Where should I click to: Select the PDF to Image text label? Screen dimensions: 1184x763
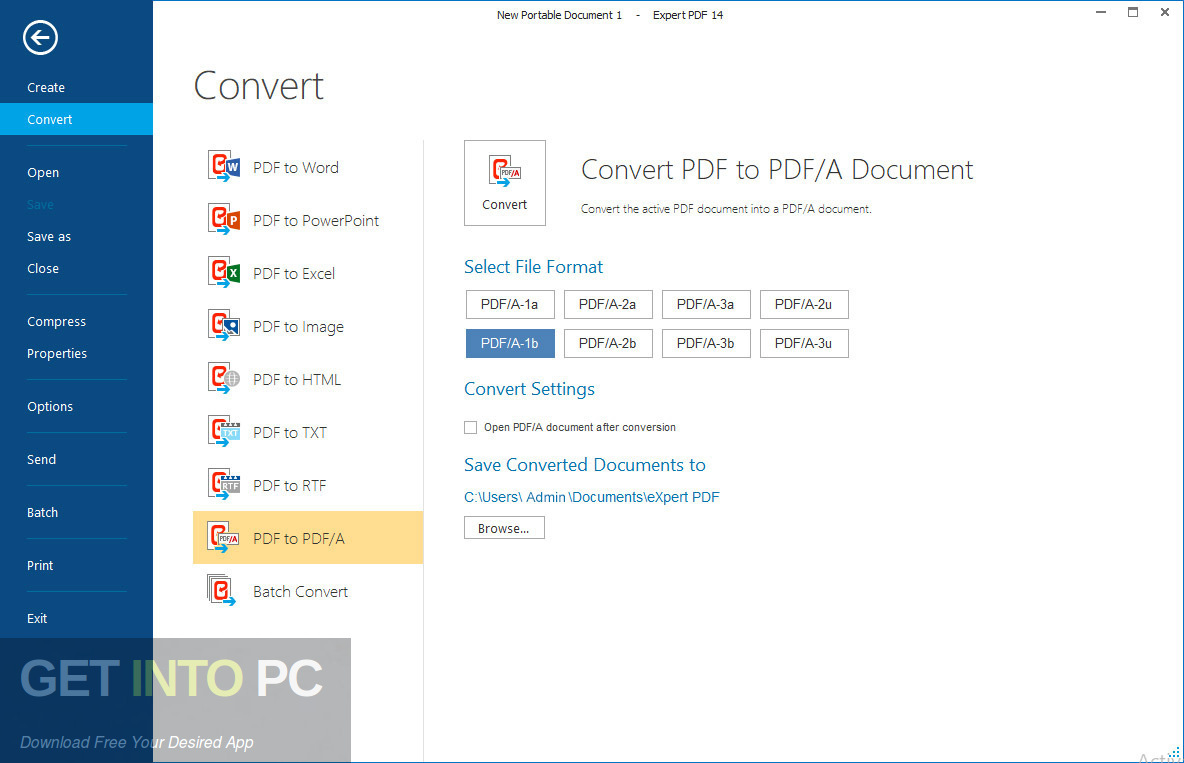point(298,327)
